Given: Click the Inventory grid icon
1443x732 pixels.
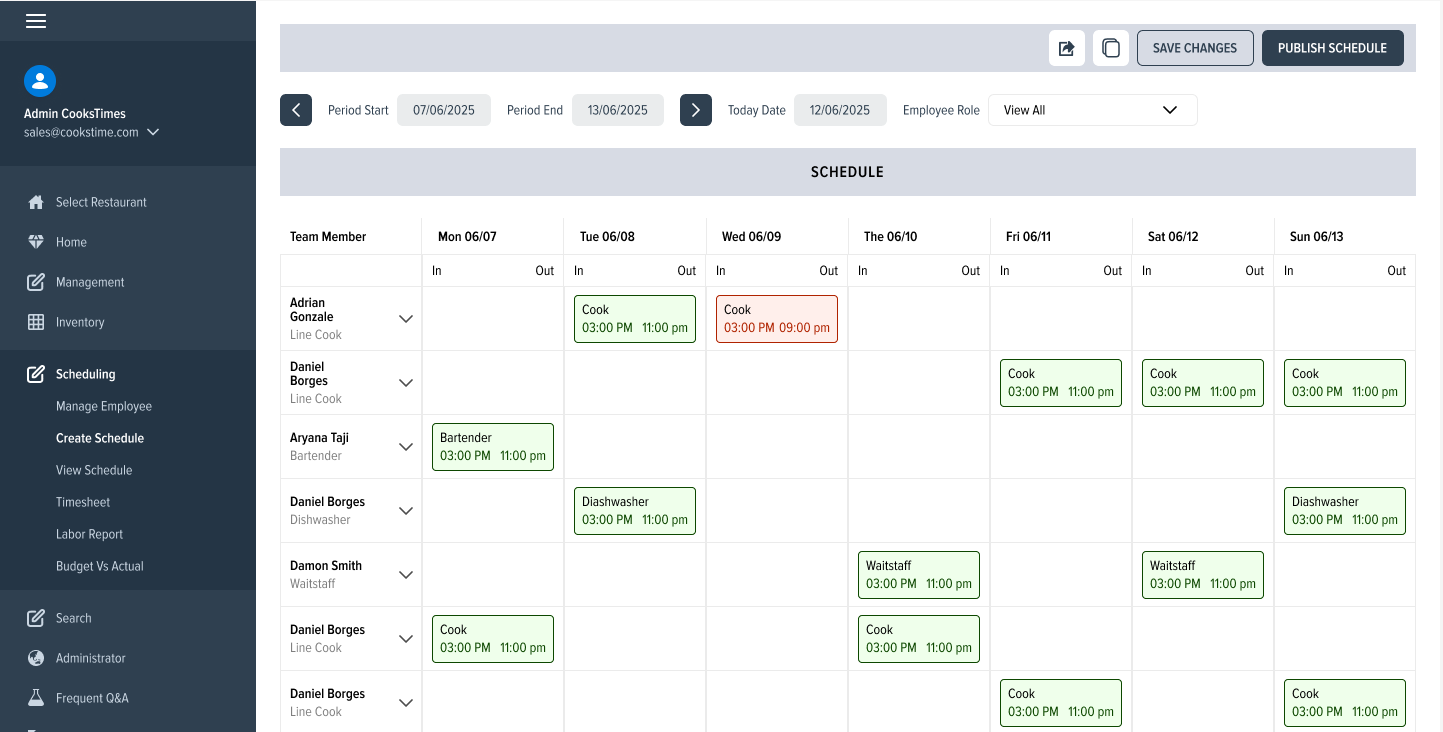Looking at the screenshot, I should point(36,322).
